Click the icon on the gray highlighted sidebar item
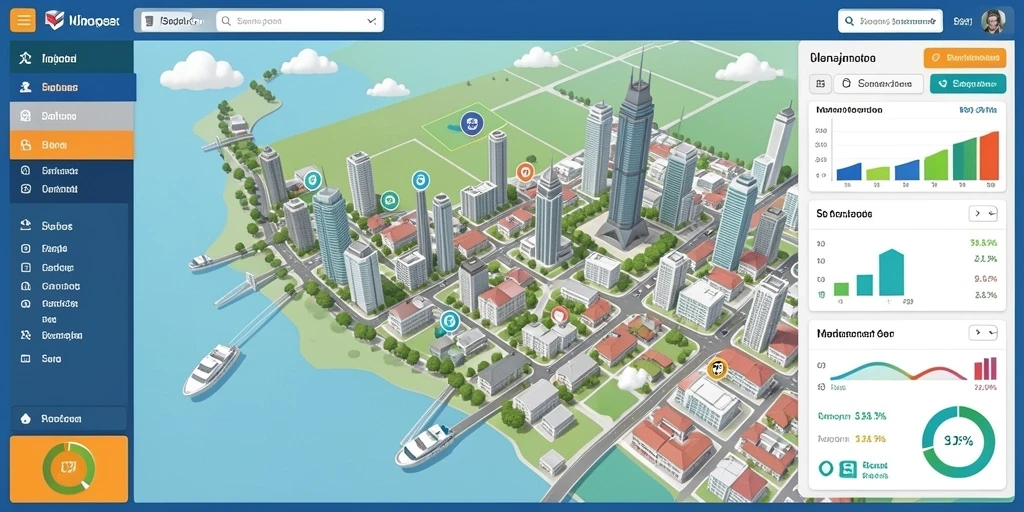The height and width of the screenshot is (512, 1024). pos(25,116)
